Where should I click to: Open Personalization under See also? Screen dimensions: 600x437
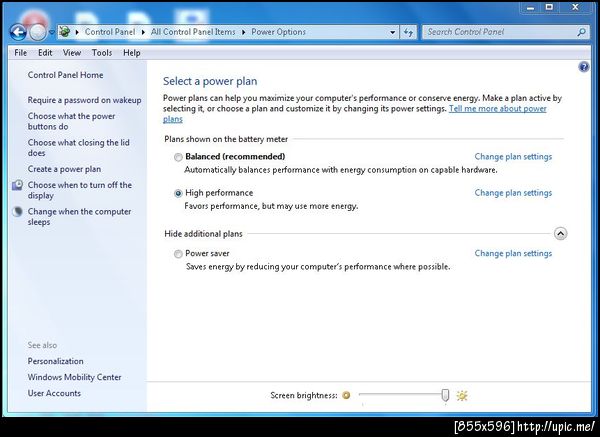55,361
